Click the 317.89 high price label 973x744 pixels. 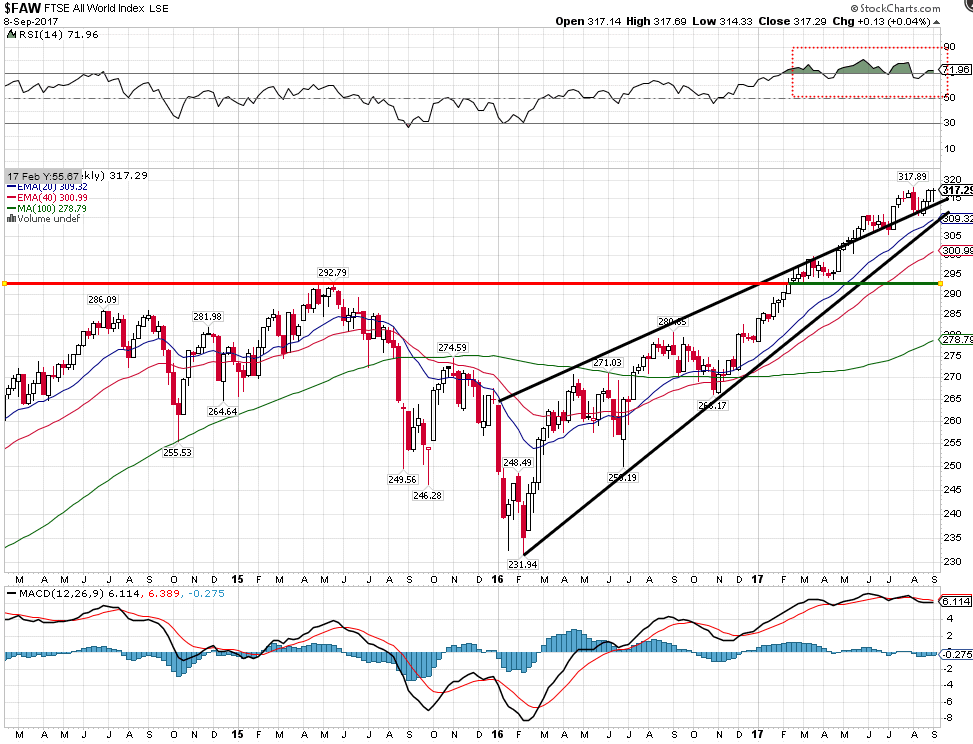click(912, 177)
